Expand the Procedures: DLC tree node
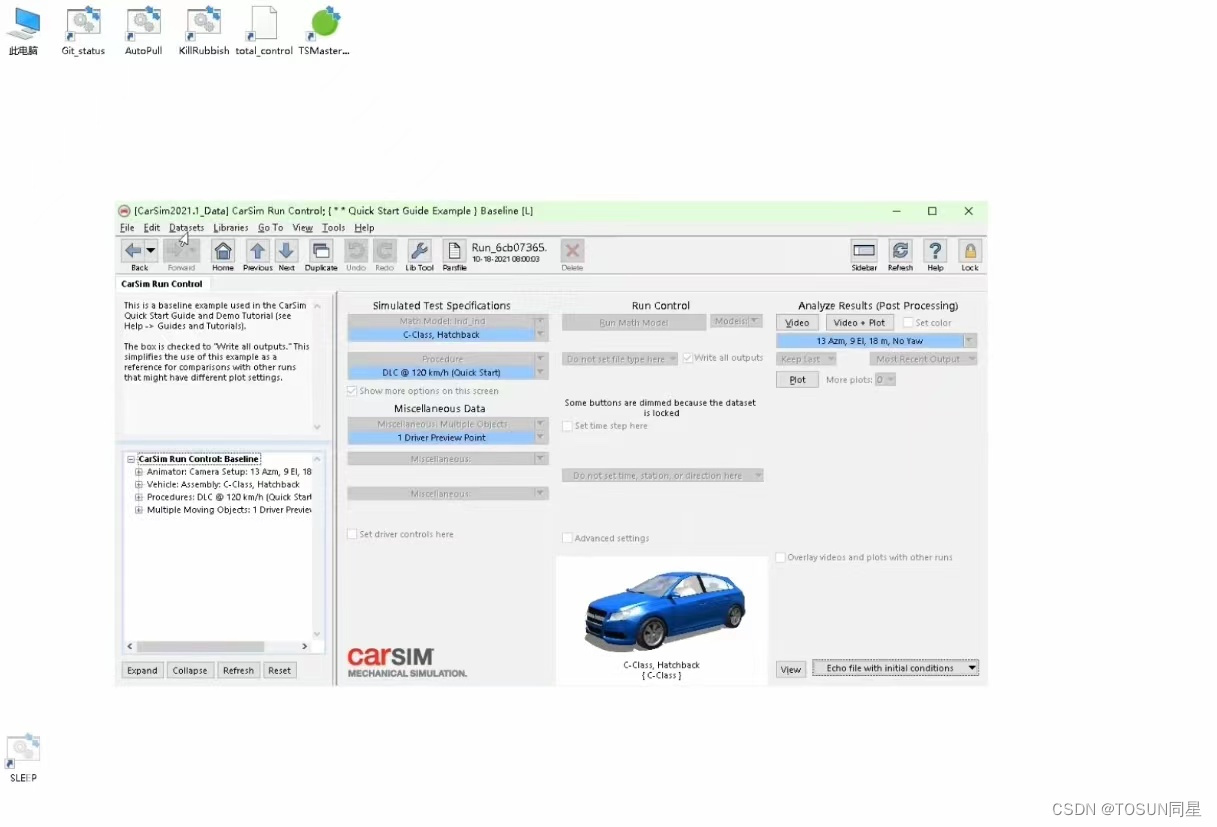The width and height of the screenshot is (1217, 827). pyautogui.click(x=139, y=497)
